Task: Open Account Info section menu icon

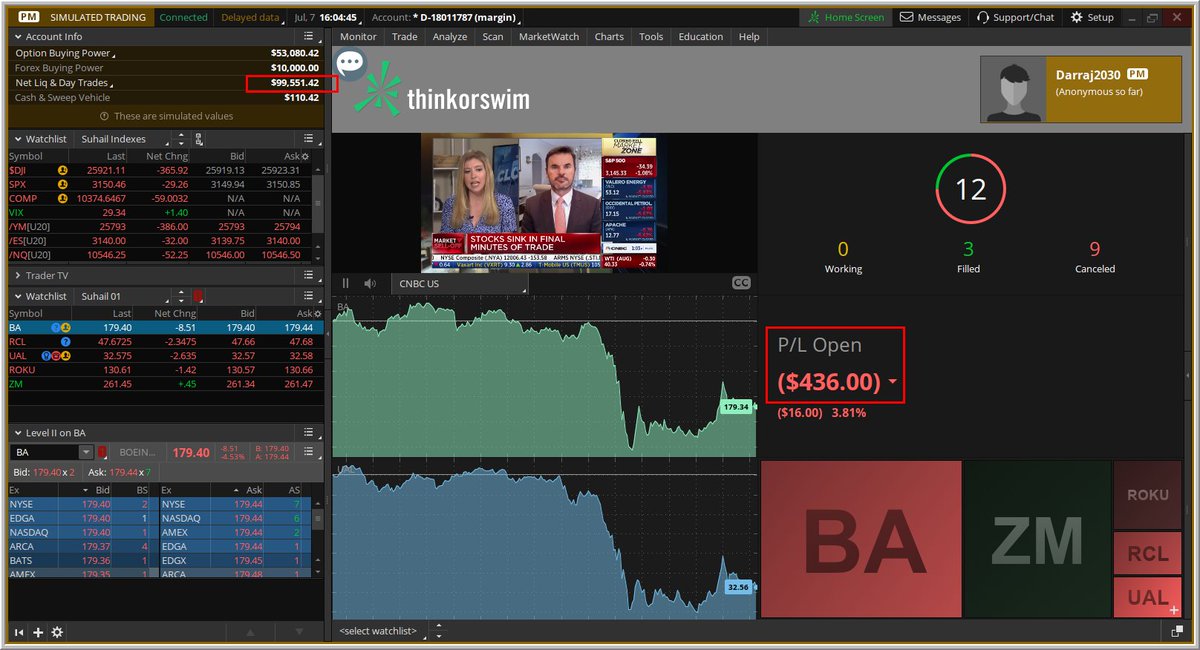Action: pyautogui.click(x=309, y=37)
